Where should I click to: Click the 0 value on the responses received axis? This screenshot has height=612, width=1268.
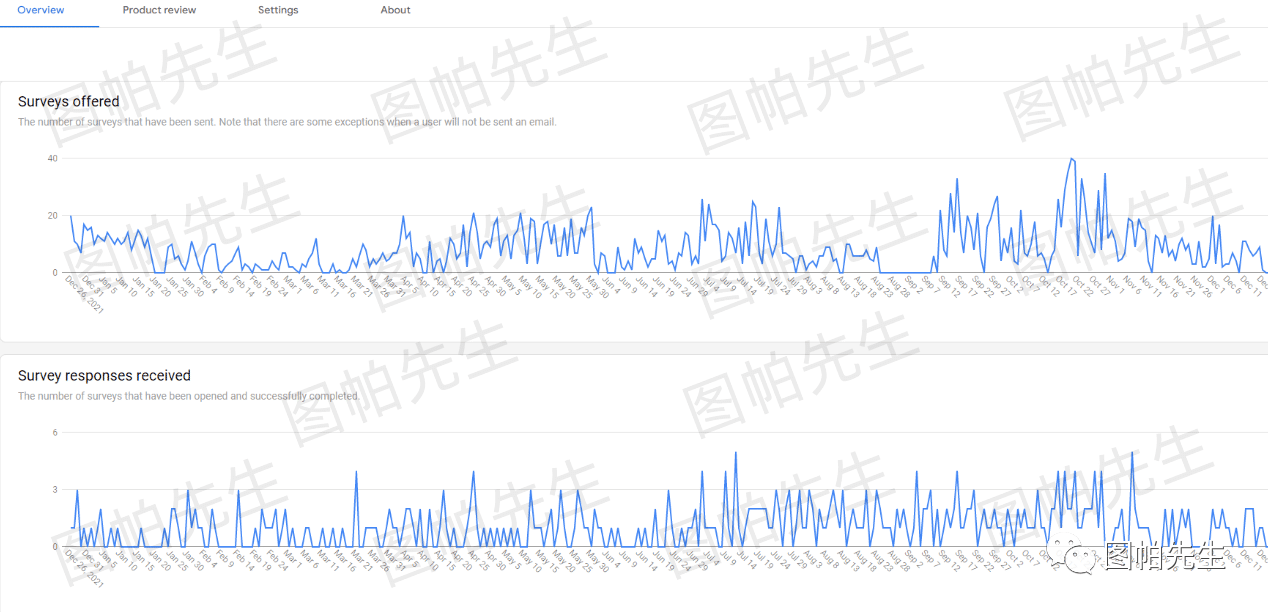(55, 547)
